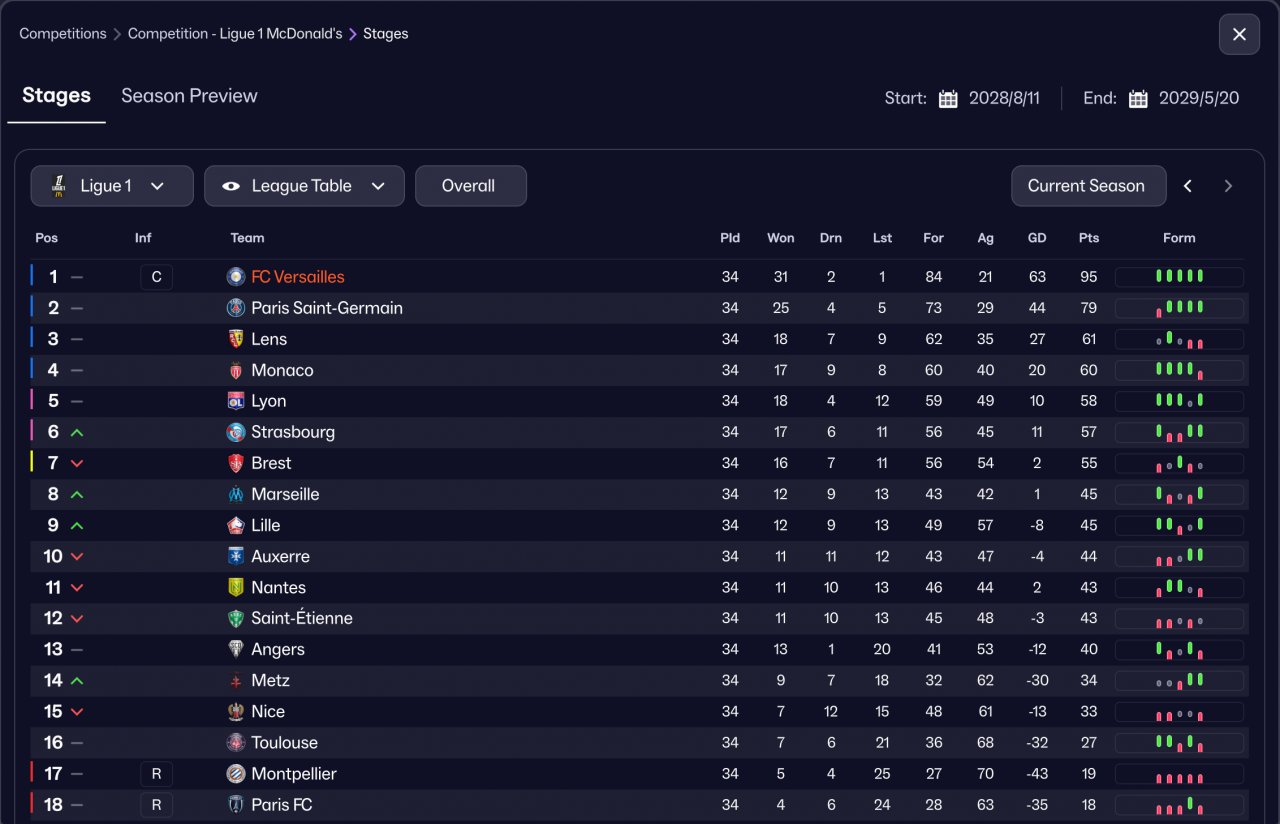Viewport: 1280px width, 824px height.
Task: Click Montpellier's relegation 'R' badge
Action: click(156, 773)
